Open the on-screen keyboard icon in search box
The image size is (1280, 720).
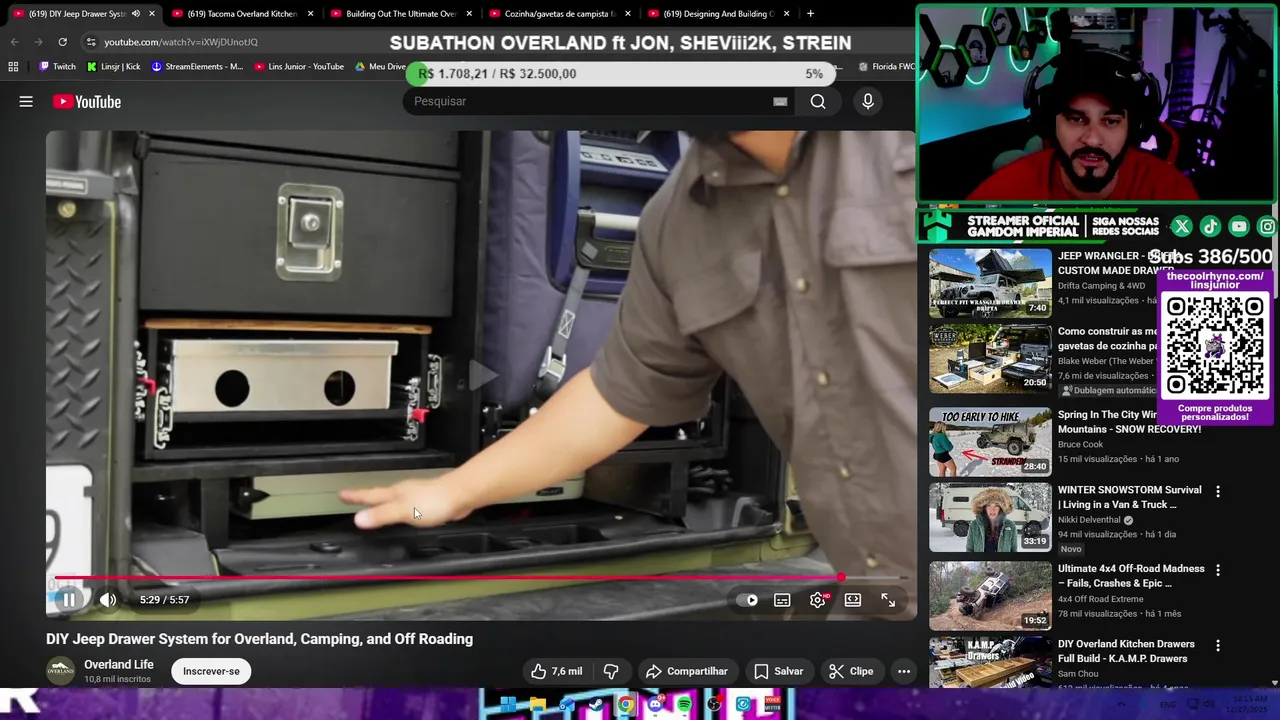[780, 101]
